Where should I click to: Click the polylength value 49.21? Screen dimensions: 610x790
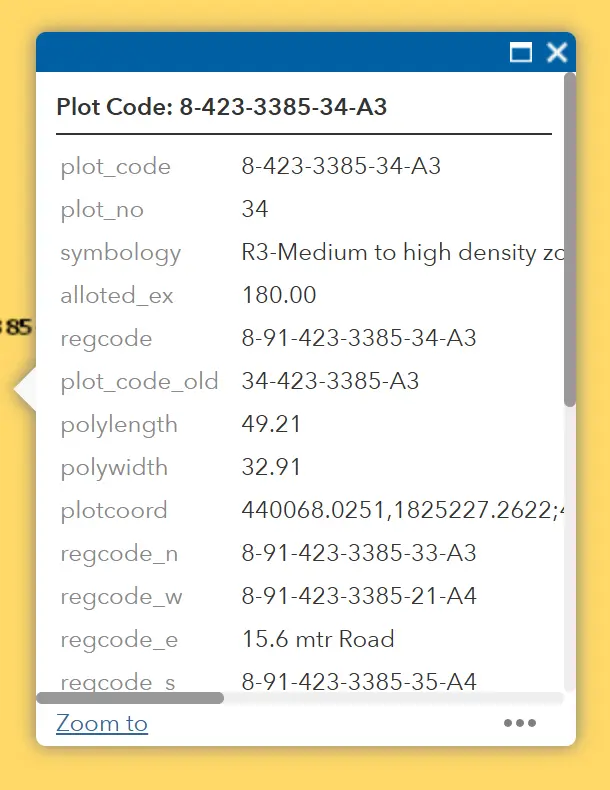click(271, 424)
